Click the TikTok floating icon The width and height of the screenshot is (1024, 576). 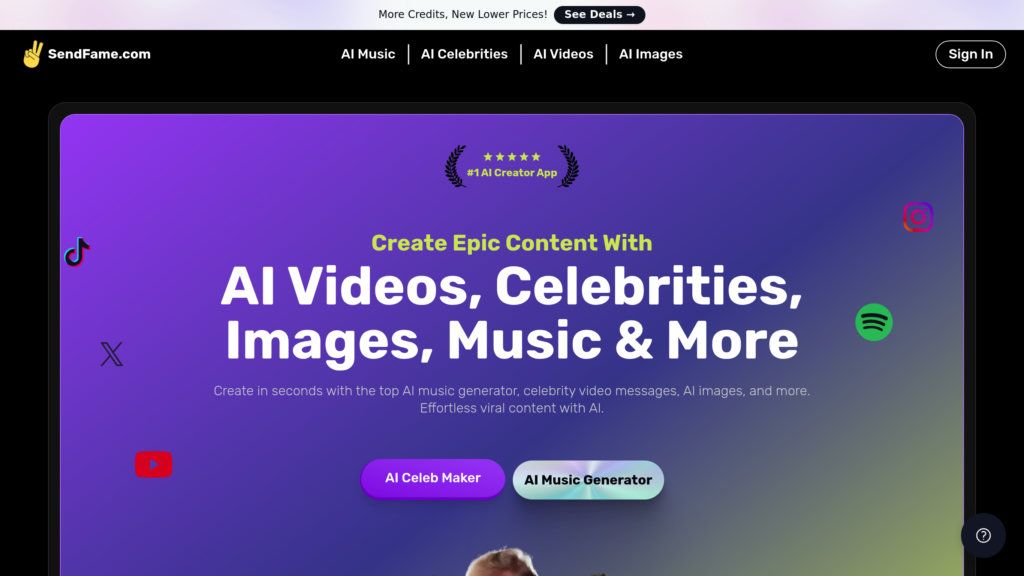(x=77, y=252)
